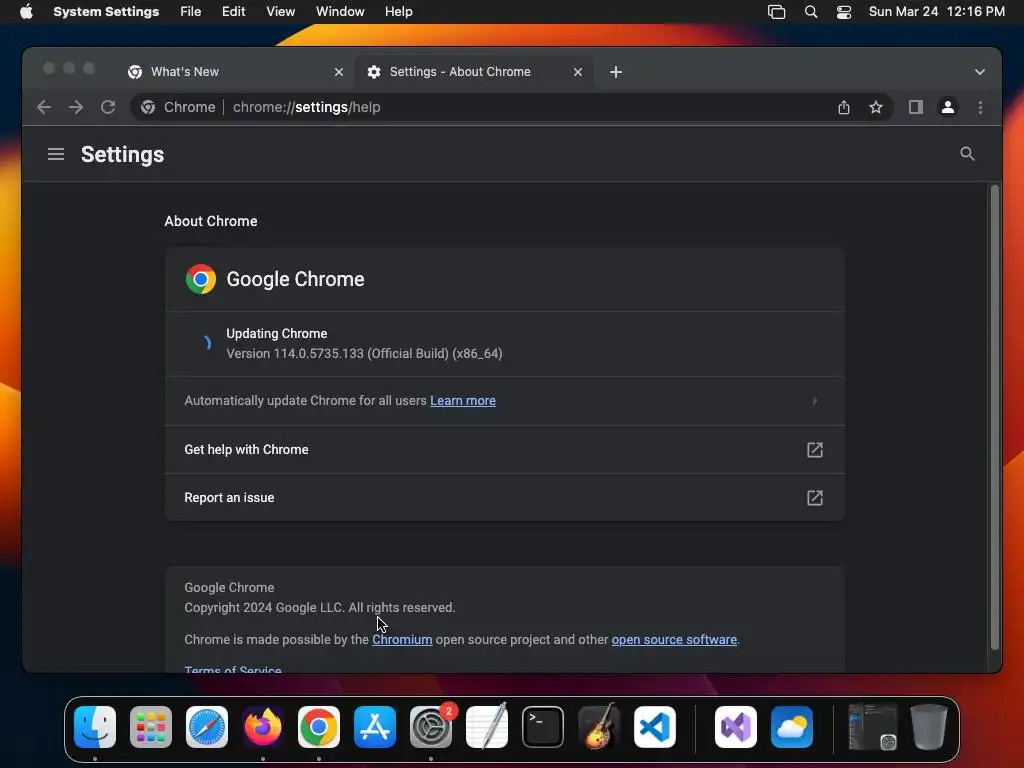Close the Settings - About Chrome tab

point(577,72)
